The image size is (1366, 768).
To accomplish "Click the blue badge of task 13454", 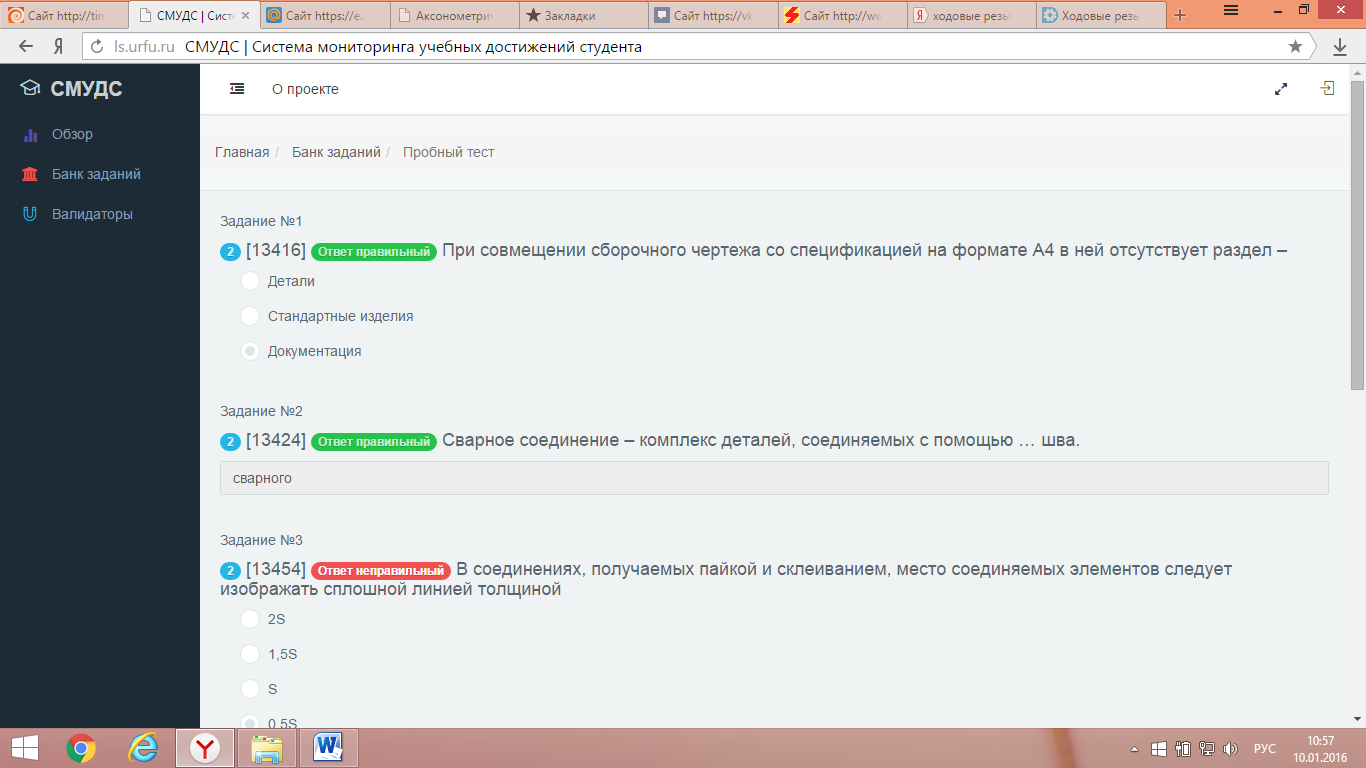I will coord(230,570).
